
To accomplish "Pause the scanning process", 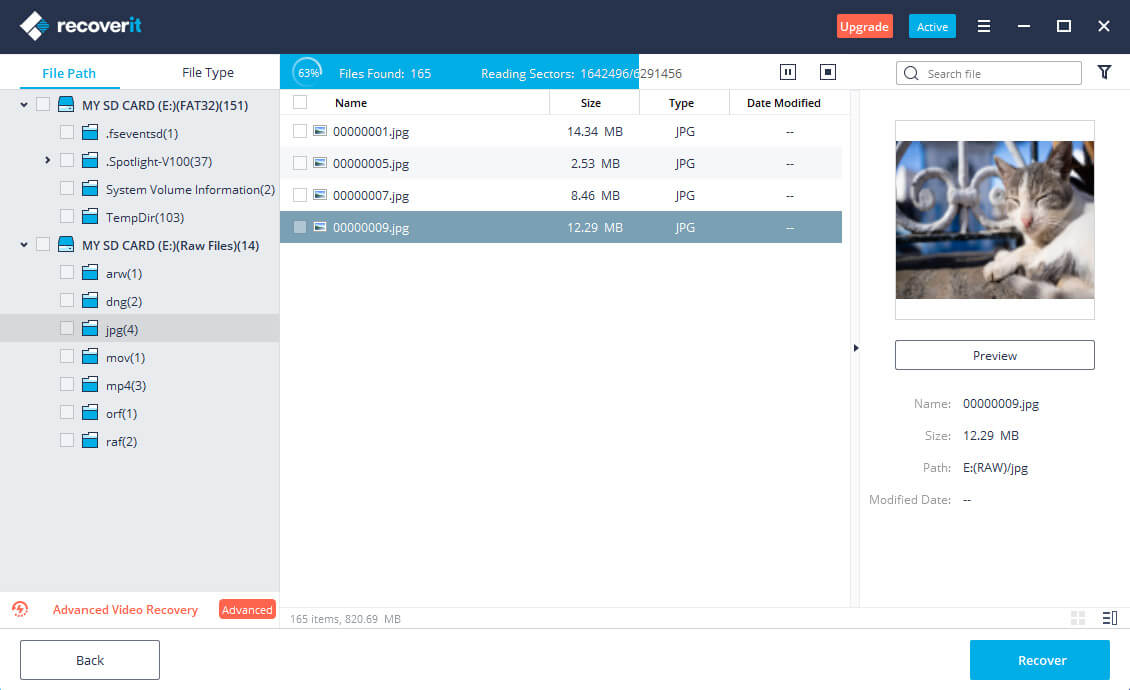I will click(788, 72).
